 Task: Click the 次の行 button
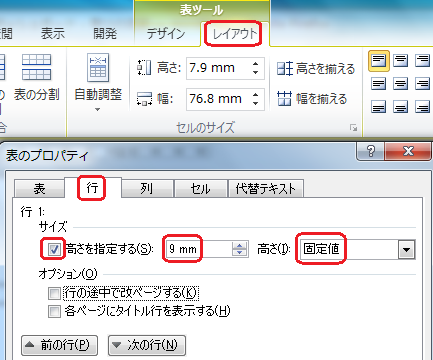point(147,345)
